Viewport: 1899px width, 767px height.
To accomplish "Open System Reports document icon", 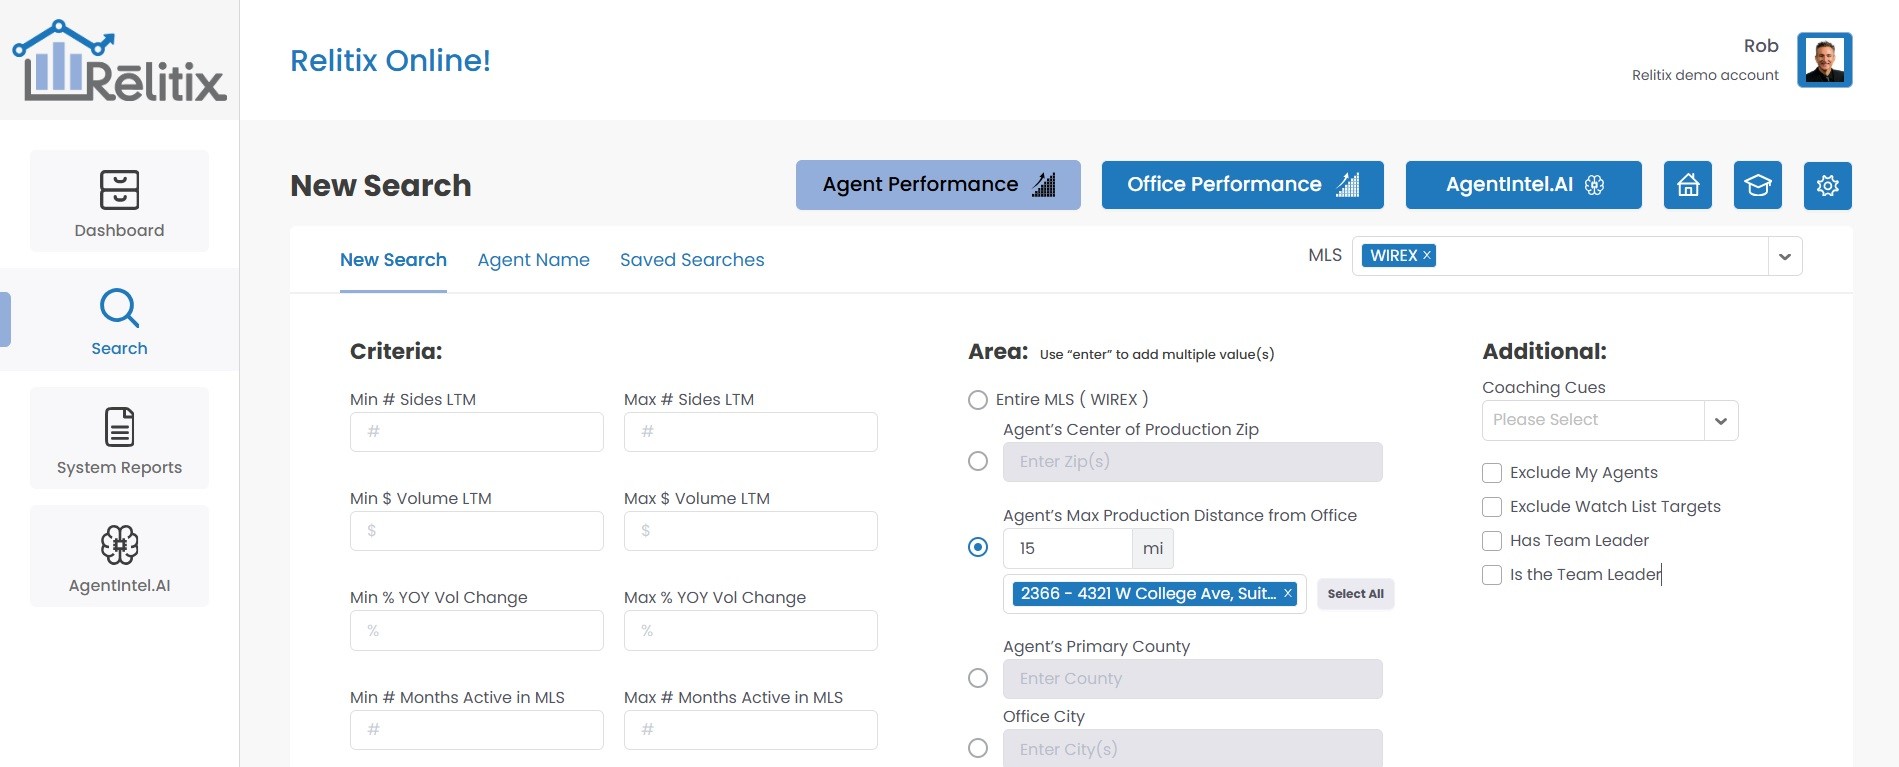I will pyautogui.click(x=119, y=427).
